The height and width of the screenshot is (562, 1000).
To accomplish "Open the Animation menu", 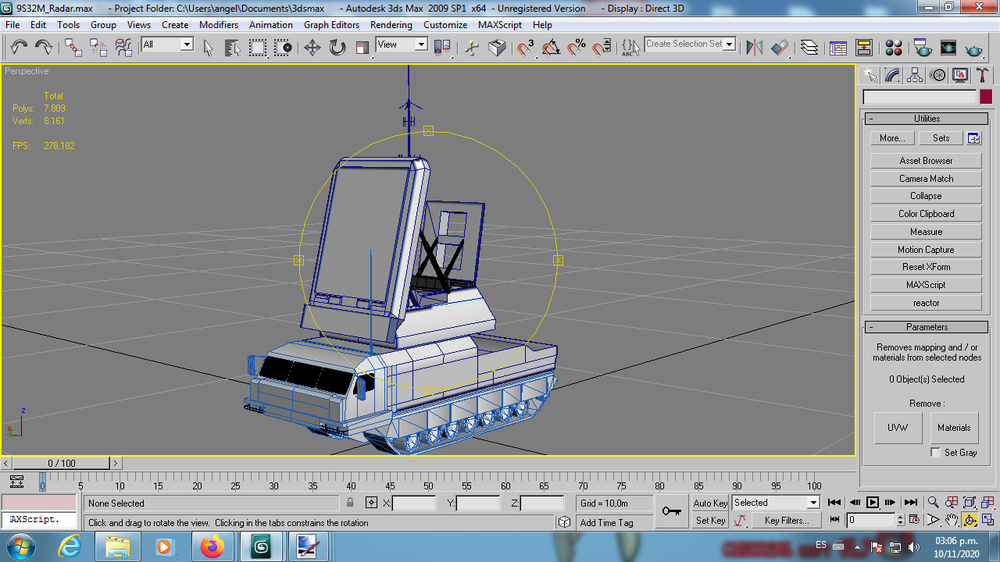I will tap(270, 25).
